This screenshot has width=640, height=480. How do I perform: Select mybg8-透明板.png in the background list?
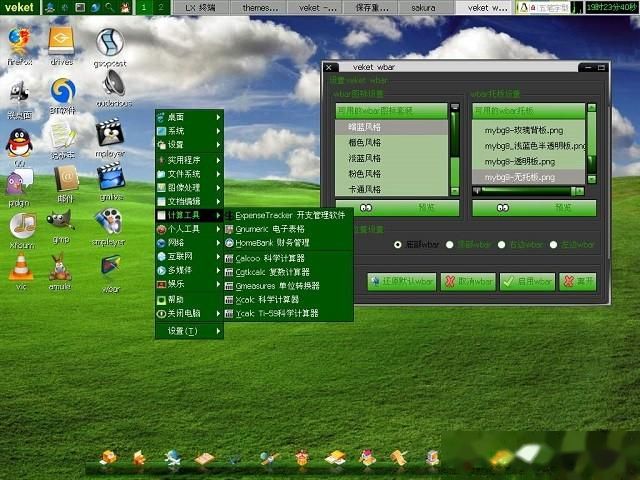coord(529,162)
